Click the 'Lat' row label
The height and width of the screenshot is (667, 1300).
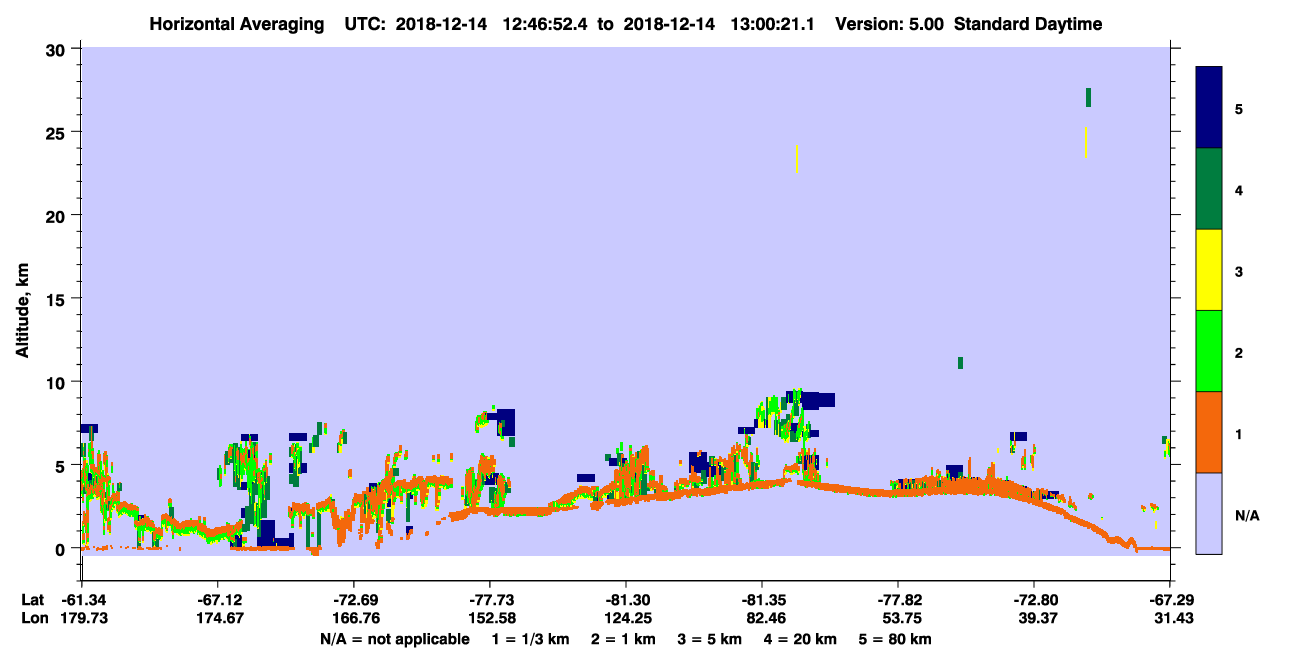click(x=33, y=600)
